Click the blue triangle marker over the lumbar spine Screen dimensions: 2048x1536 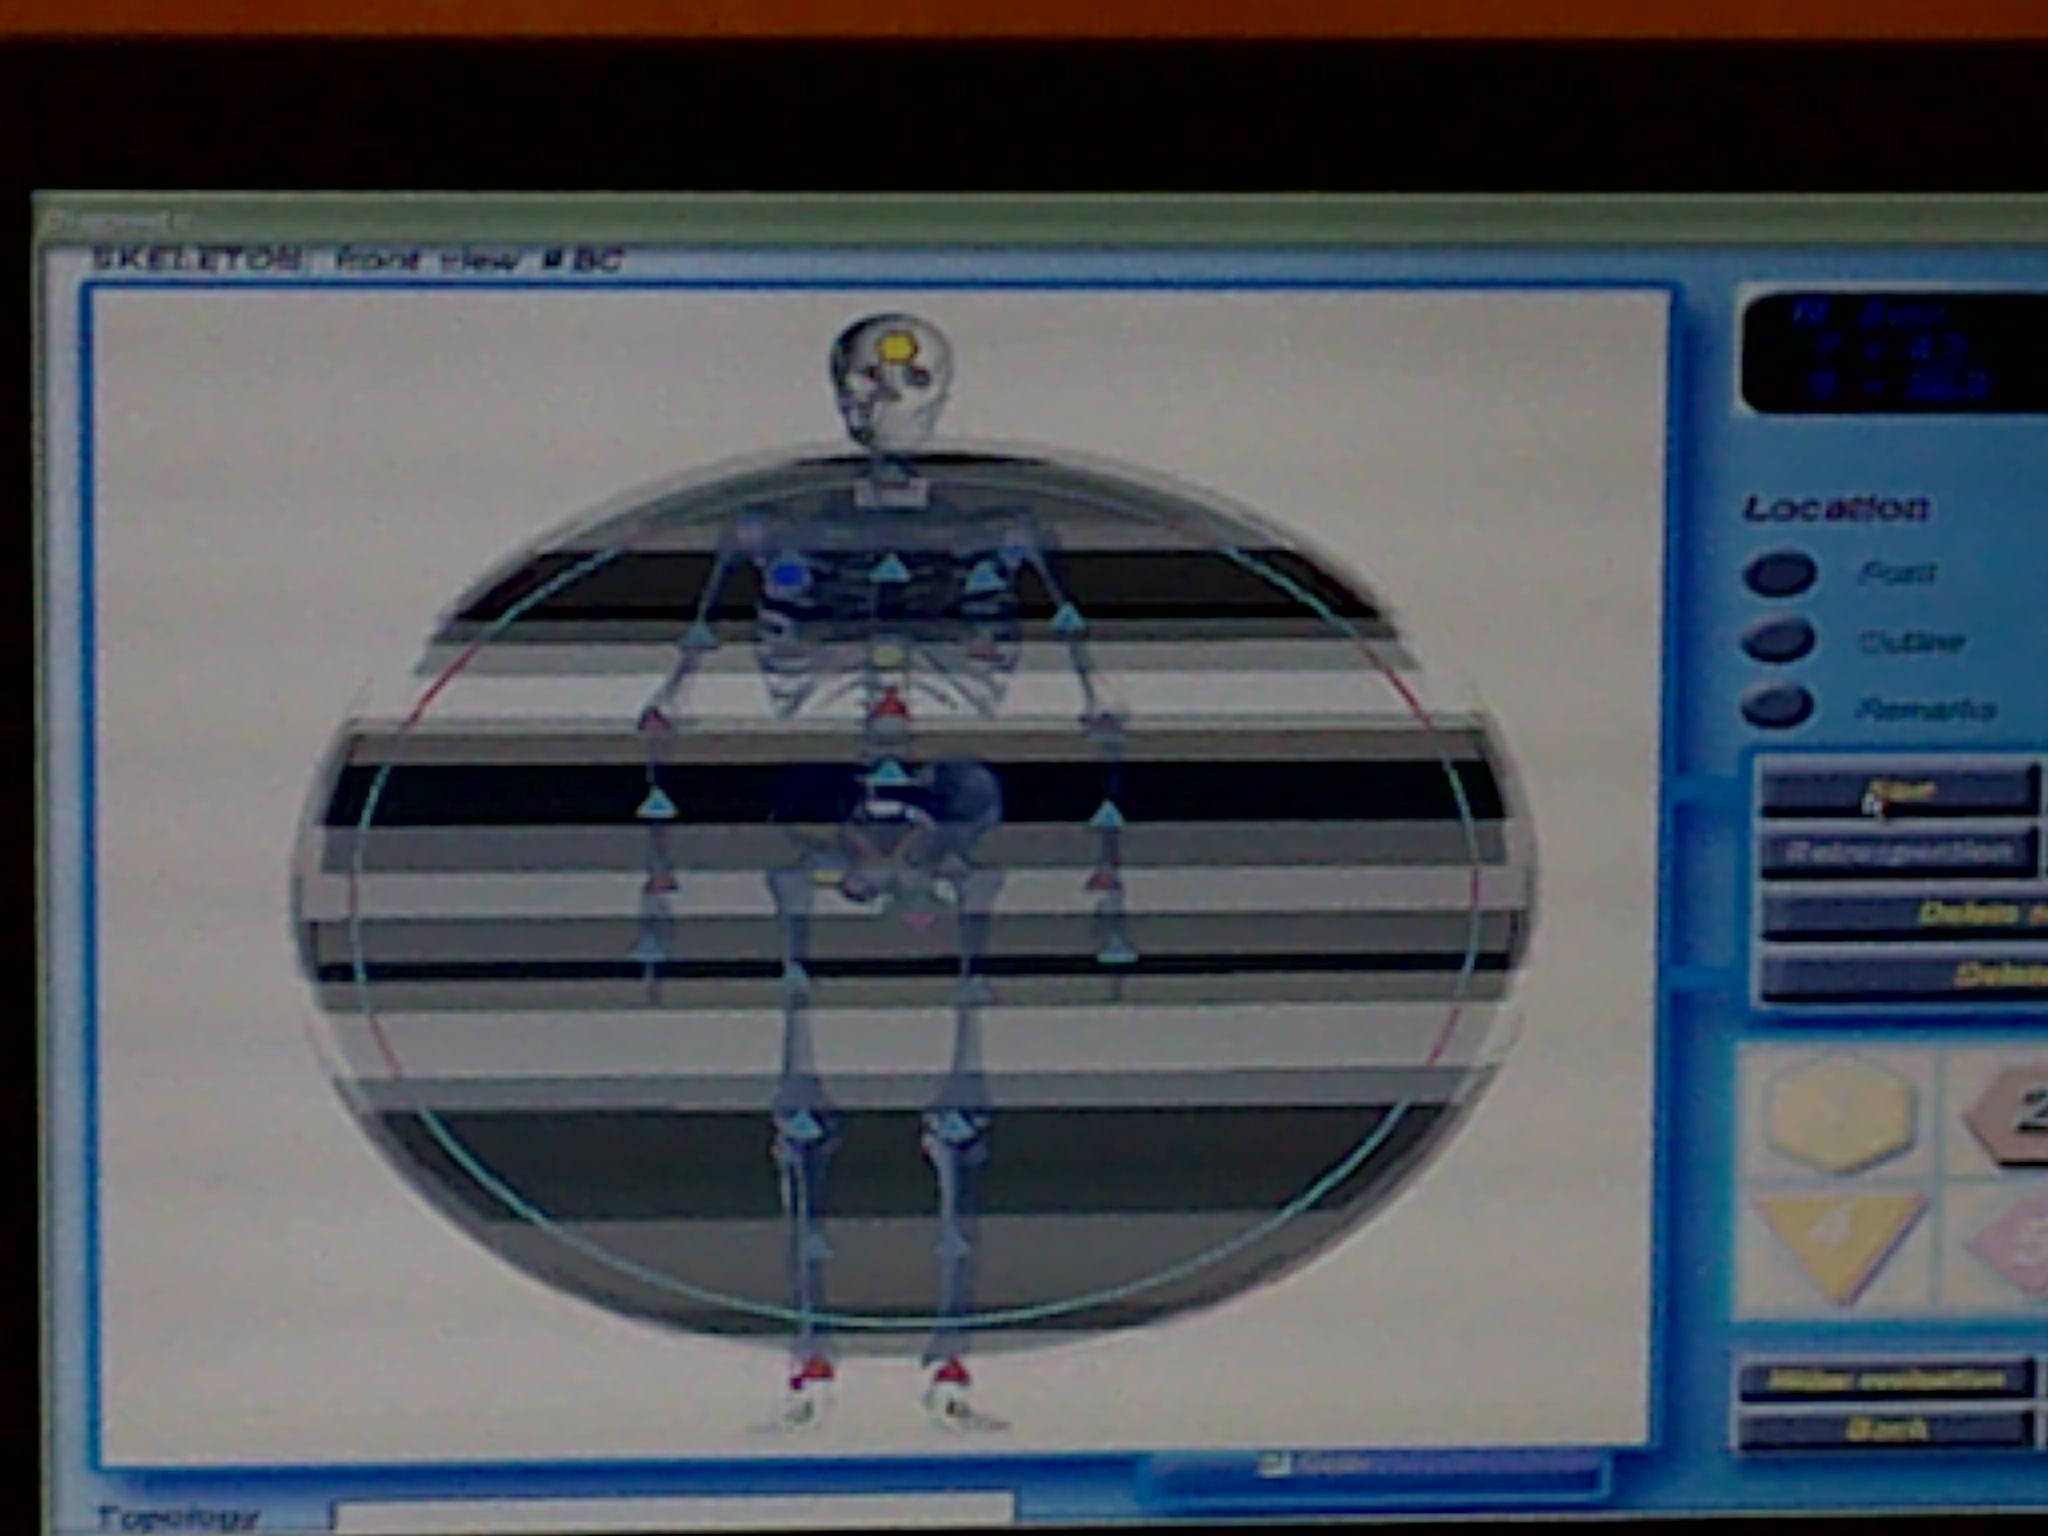coord(888,772)
